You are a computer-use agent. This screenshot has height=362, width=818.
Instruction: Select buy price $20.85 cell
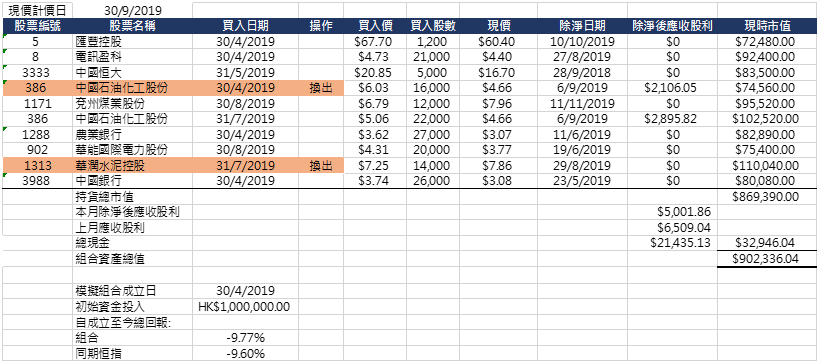pyautogui.click(x=375, y=73)
